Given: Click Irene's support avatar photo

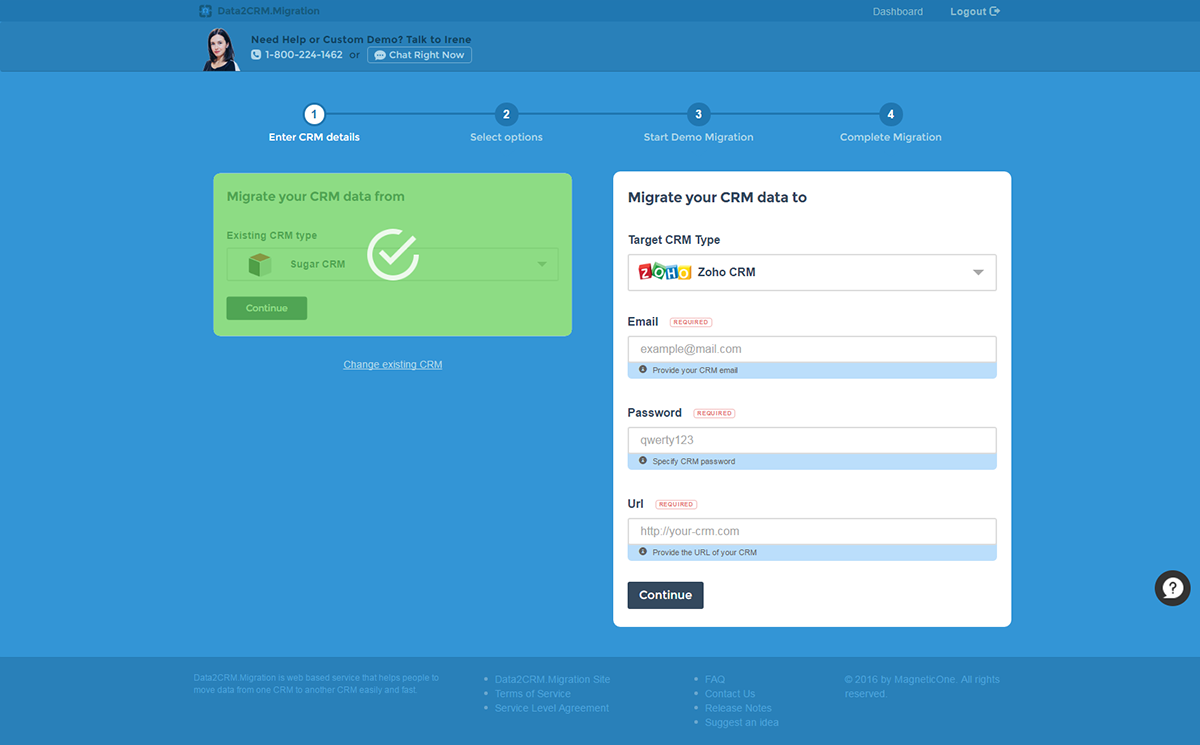Looking at the screenshot, I should 221,49.
